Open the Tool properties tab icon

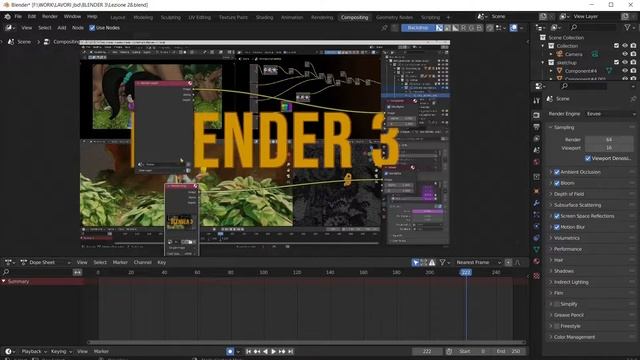coord(537,100)
